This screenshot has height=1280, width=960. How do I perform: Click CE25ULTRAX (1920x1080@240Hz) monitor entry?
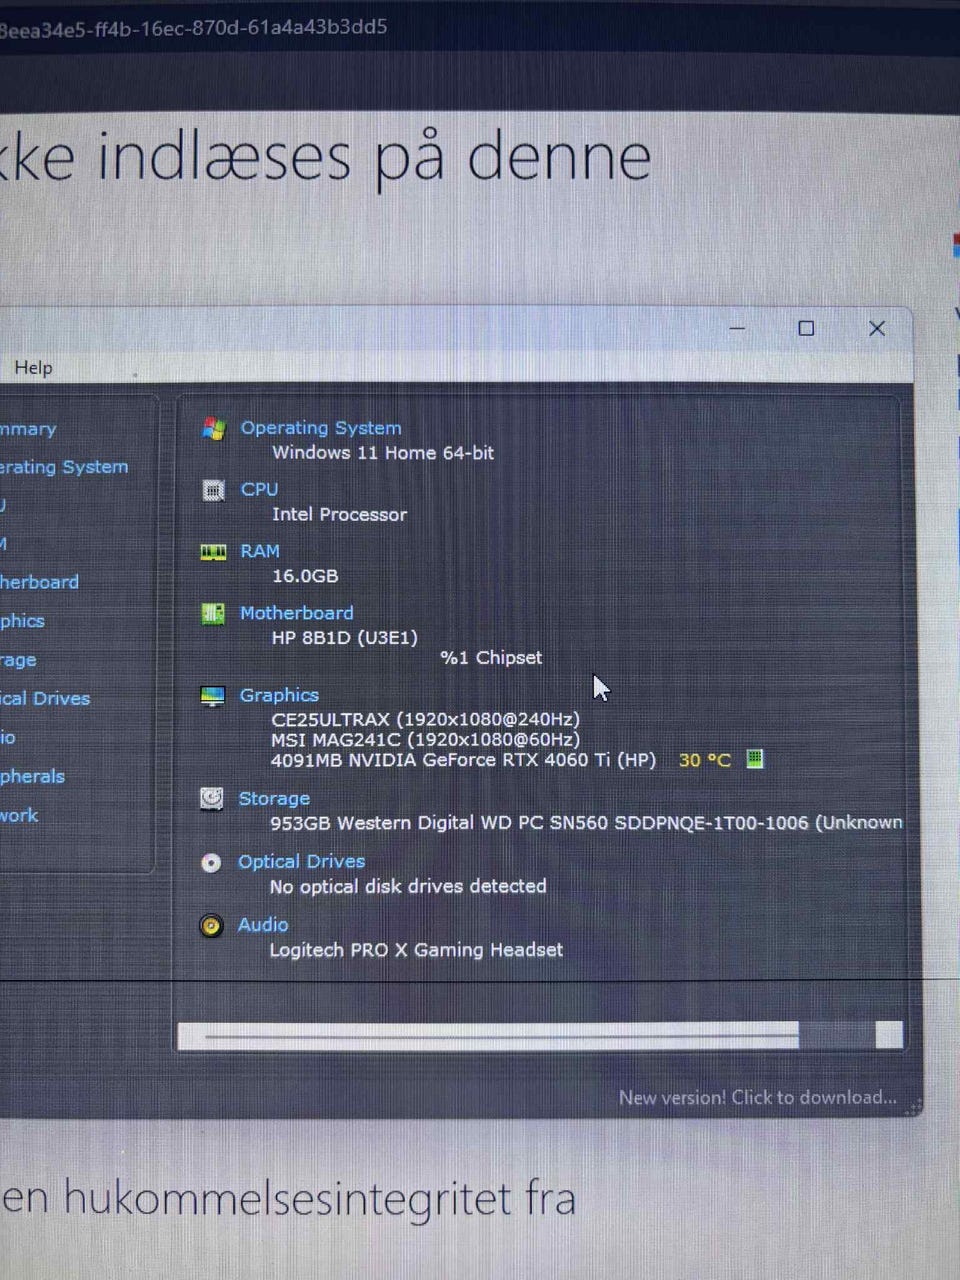click(x=425, y=719)
